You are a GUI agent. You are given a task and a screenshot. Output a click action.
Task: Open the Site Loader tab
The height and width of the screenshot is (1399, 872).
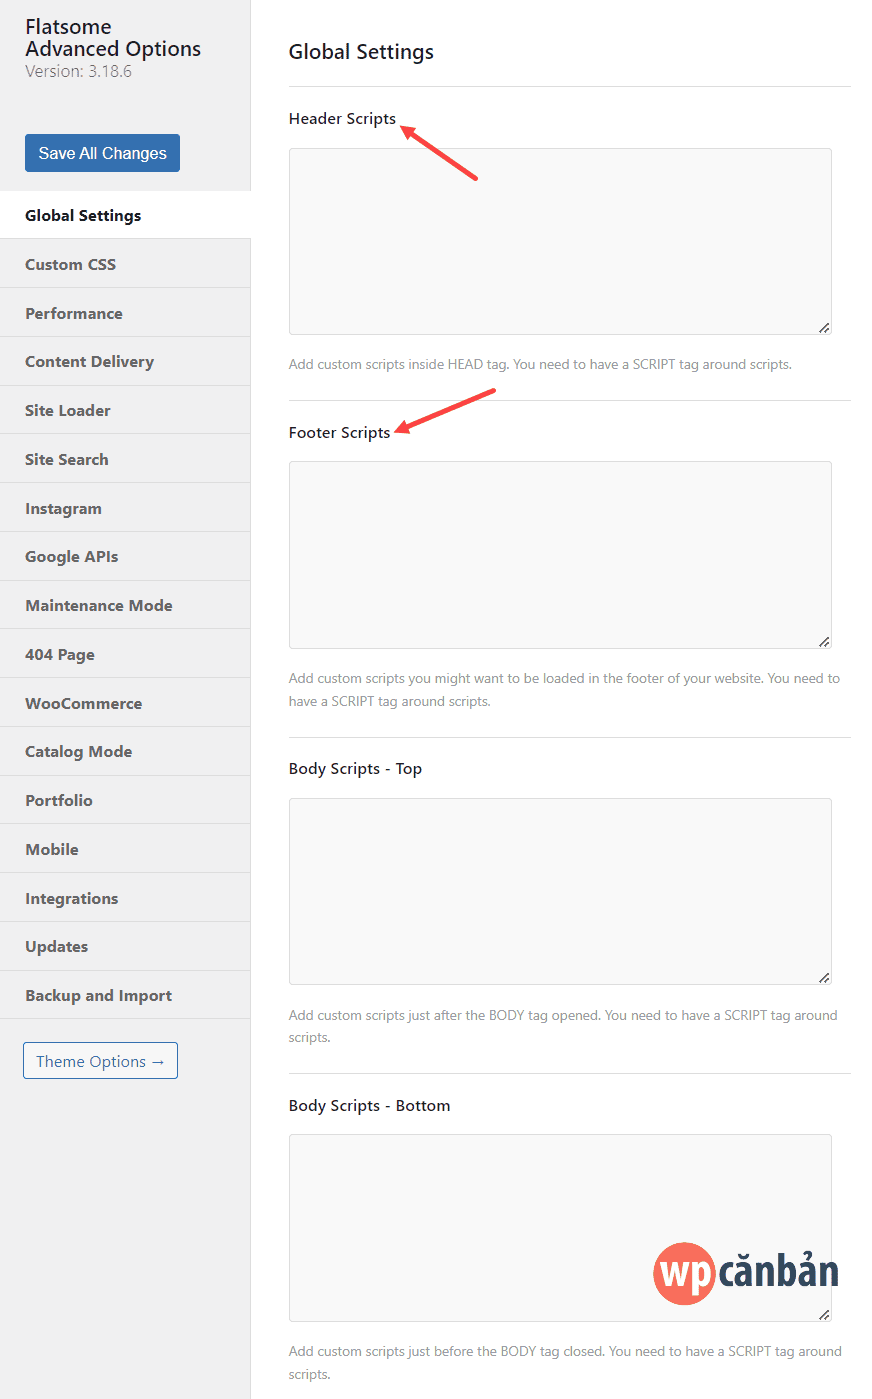pos(68,410)
